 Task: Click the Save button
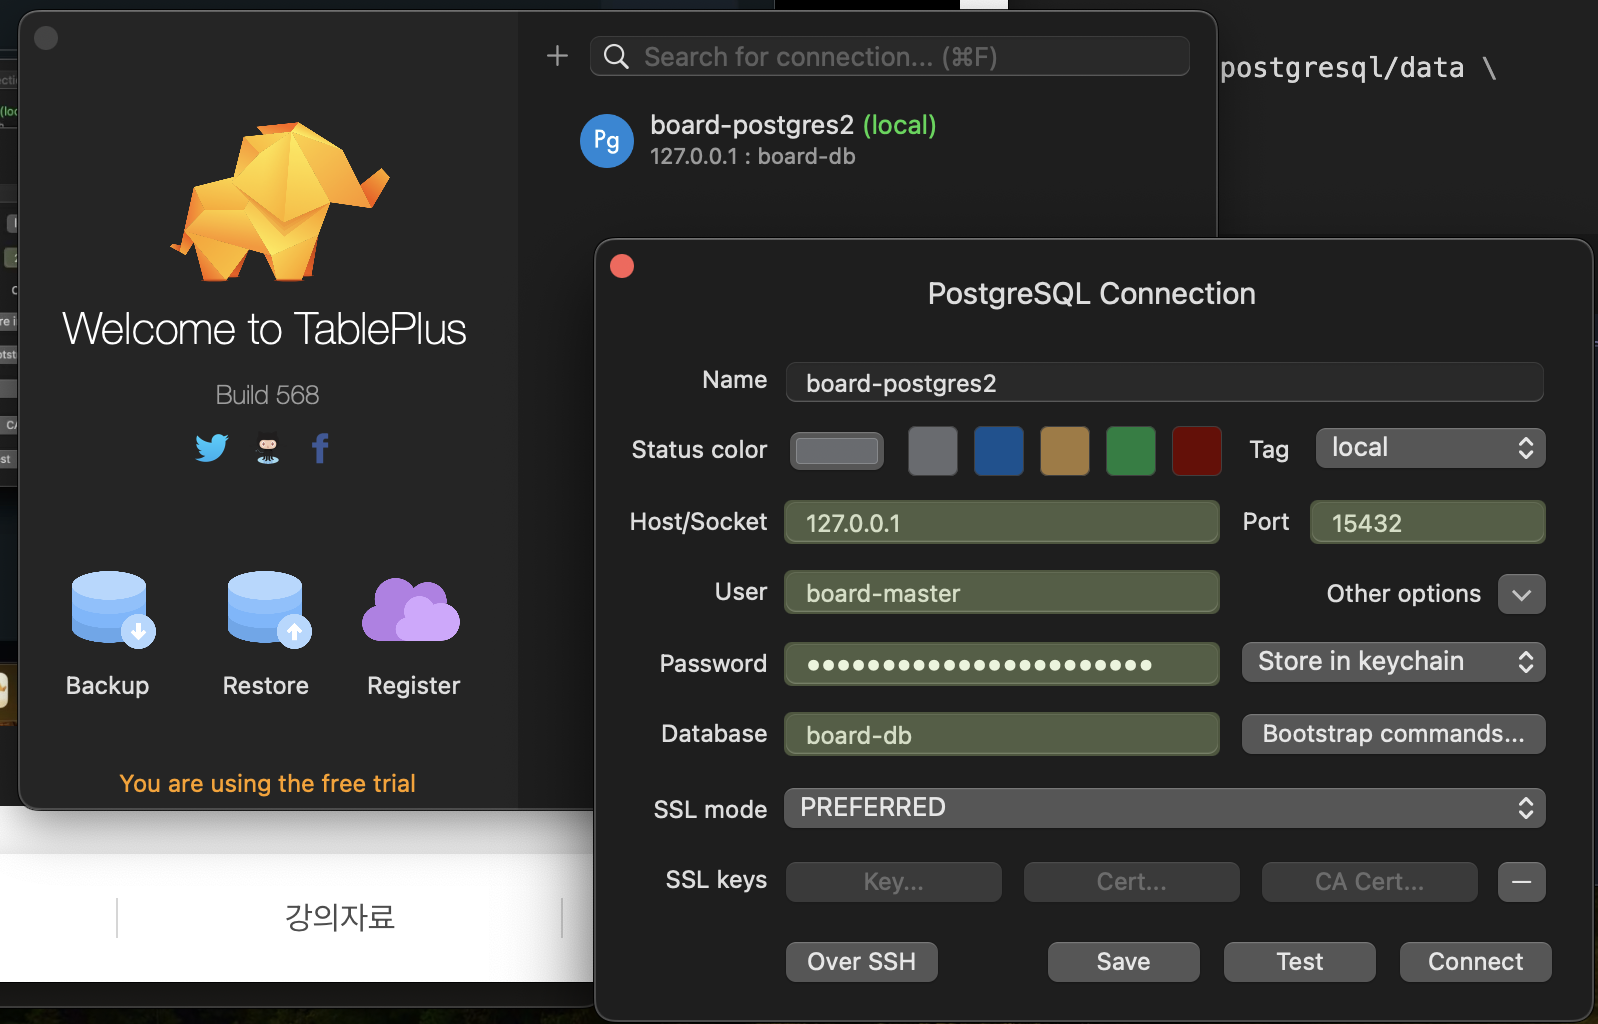1124,962
